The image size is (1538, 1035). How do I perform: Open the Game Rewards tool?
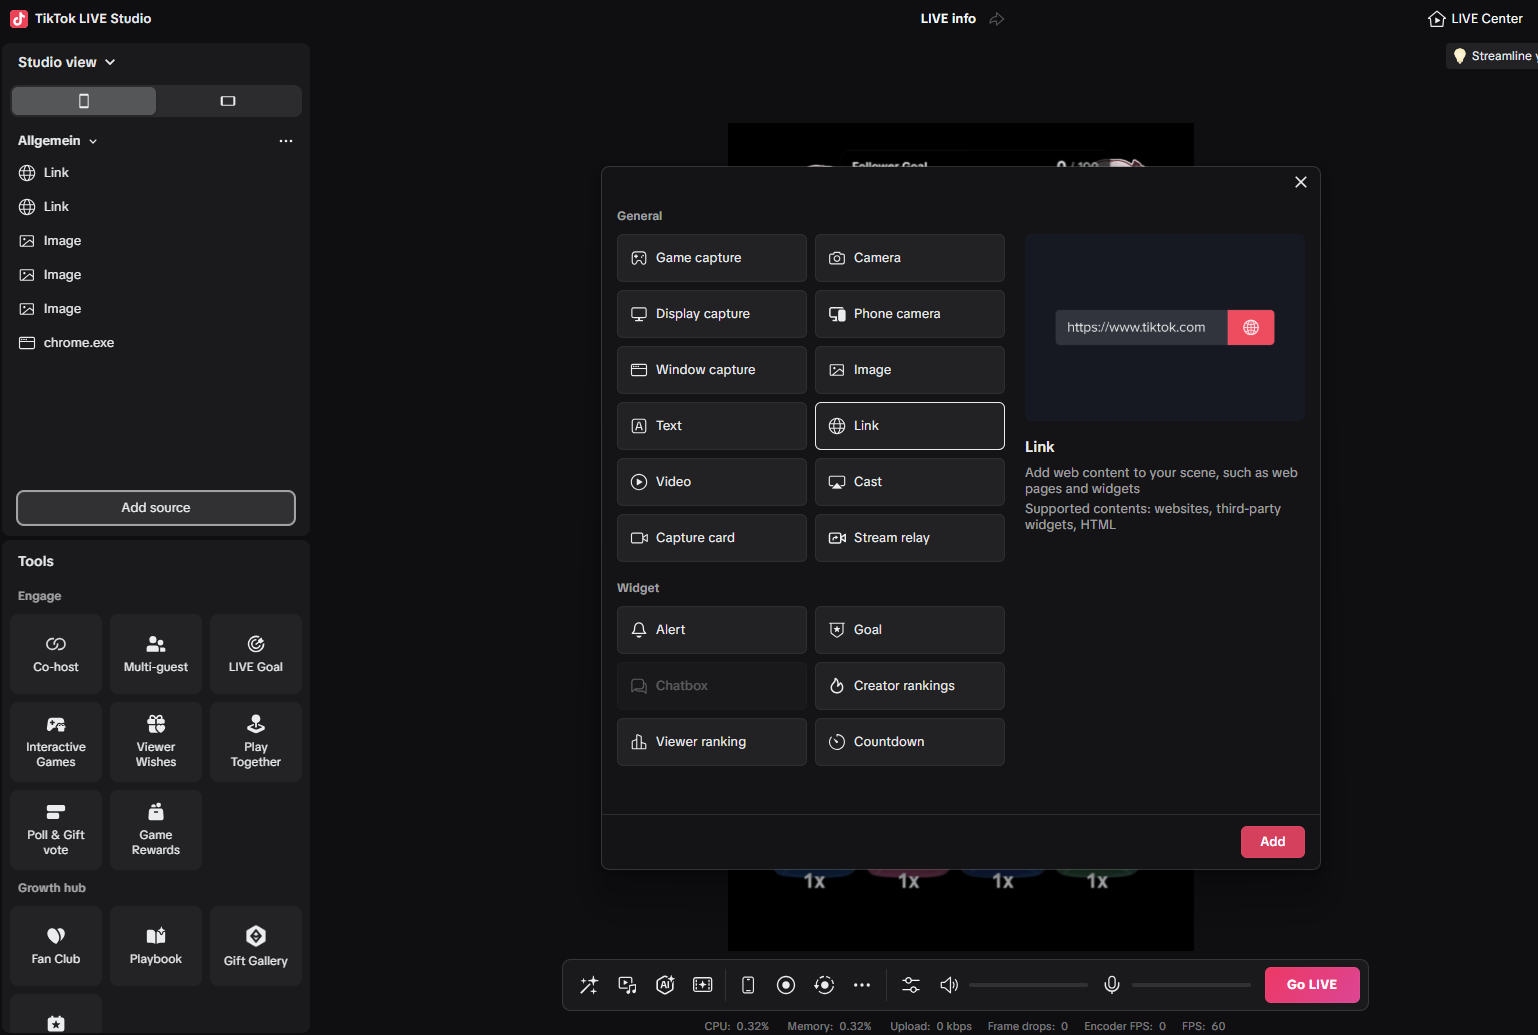point(156,830)
